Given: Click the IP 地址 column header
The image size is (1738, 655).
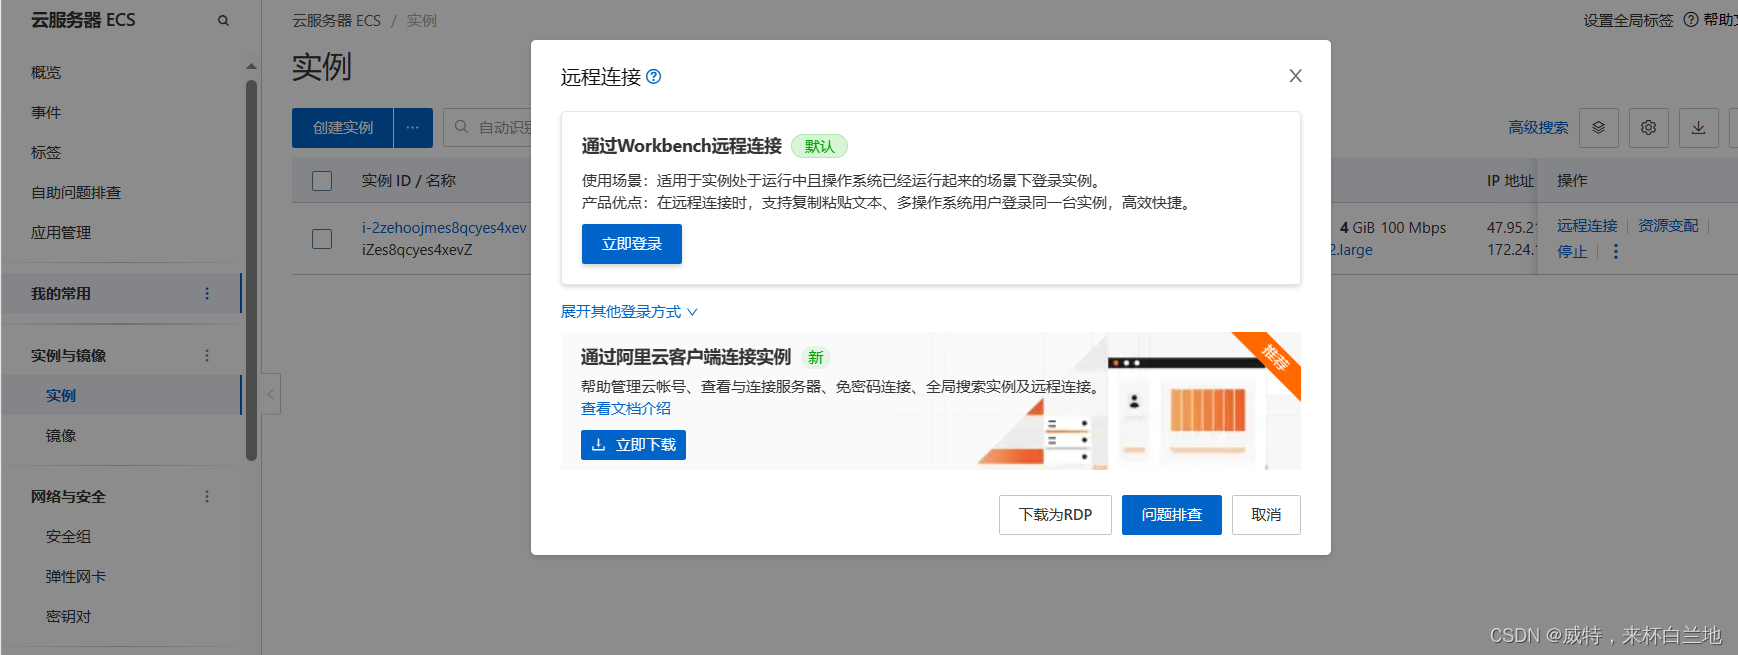Looking at the screenshot, I should click(x=1510, y=181).
